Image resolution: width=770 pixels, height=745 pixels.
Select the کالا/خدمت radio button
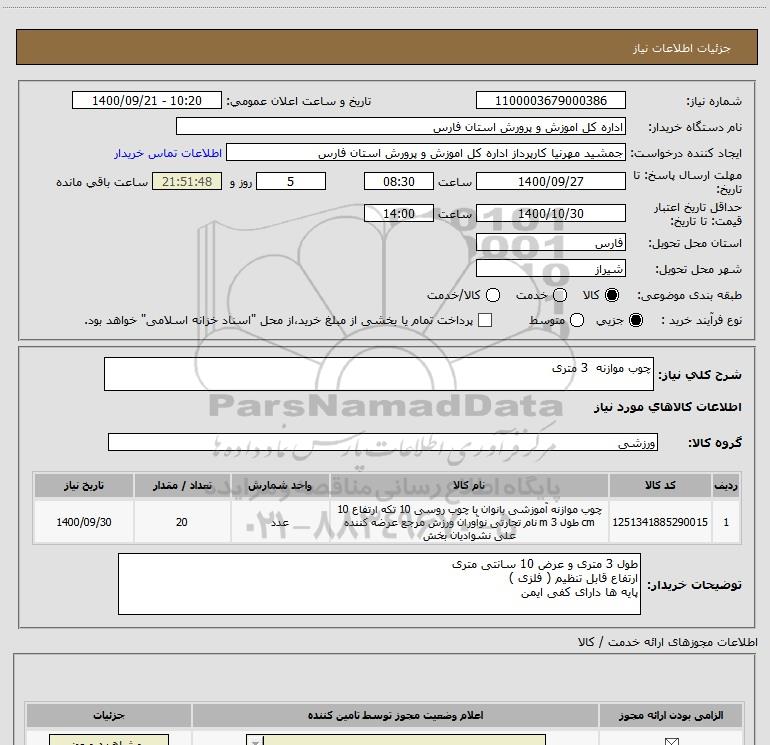tap(493, 295)
